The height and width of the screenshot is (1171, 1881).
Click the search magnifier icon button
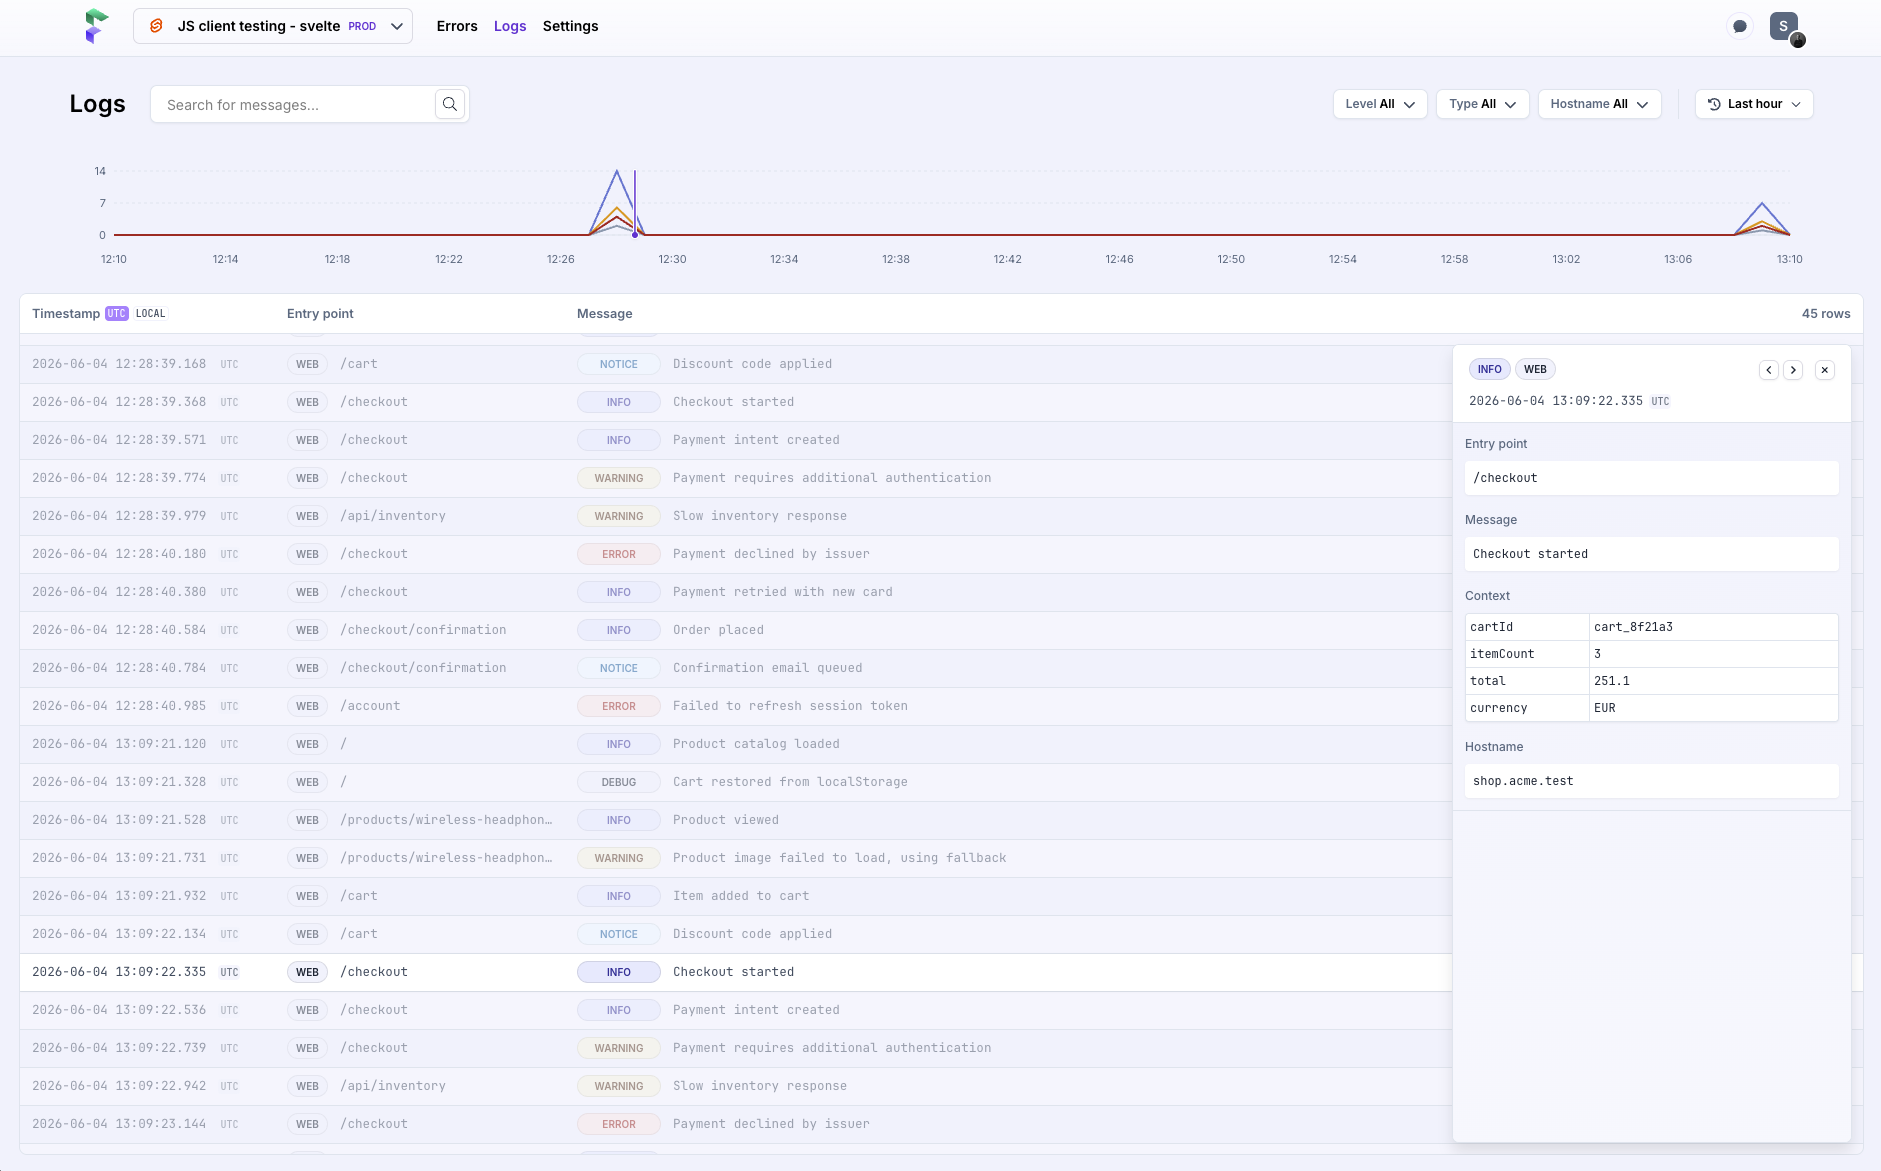tap(450, 104)
